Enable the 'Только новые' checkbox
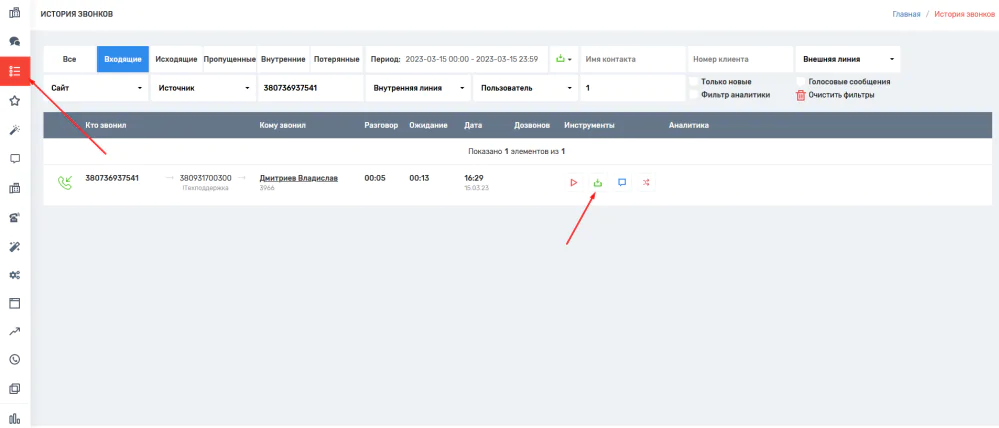Viewport: 999px width, 428px height. 695,81
